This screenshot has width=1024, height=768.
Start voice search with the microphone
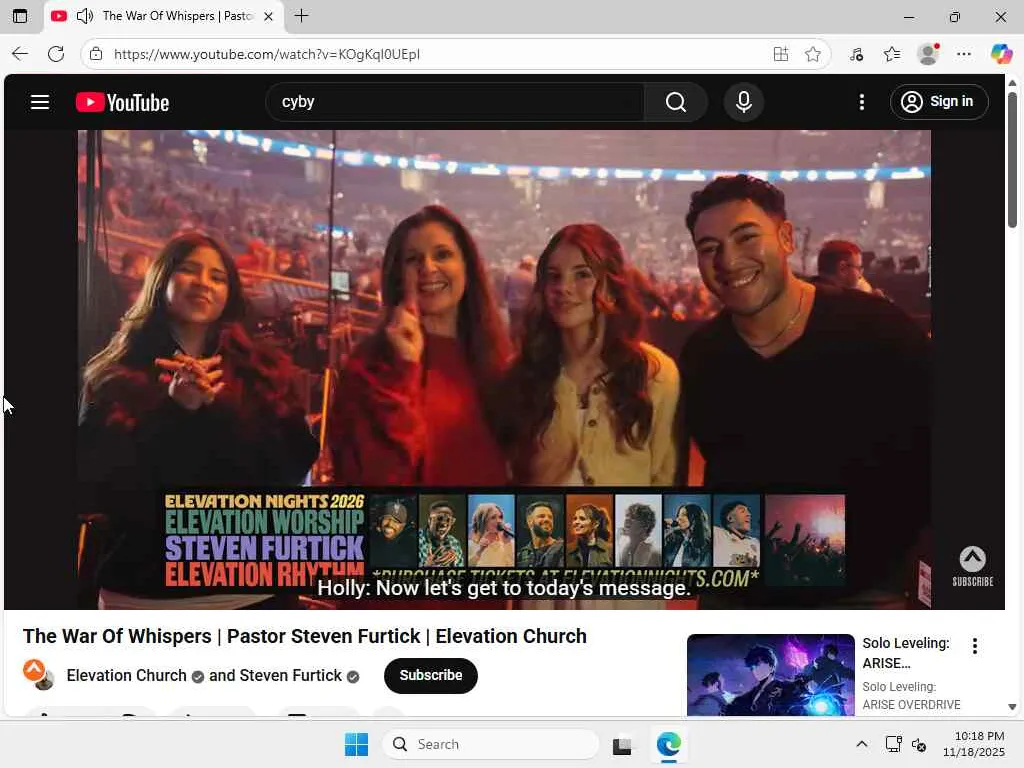(743, 102)
